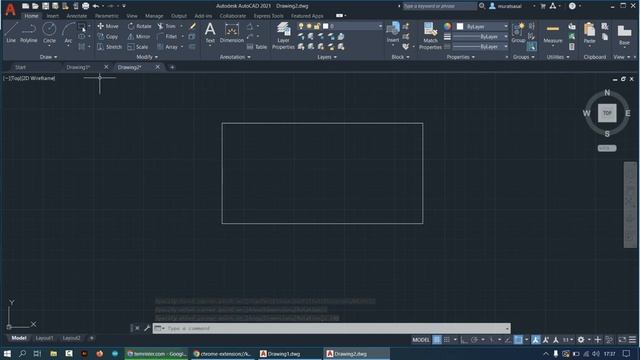The width and height of the screenshot is (640, 360).
Task: Click the Move modify tool
Action: coord(108,26)
